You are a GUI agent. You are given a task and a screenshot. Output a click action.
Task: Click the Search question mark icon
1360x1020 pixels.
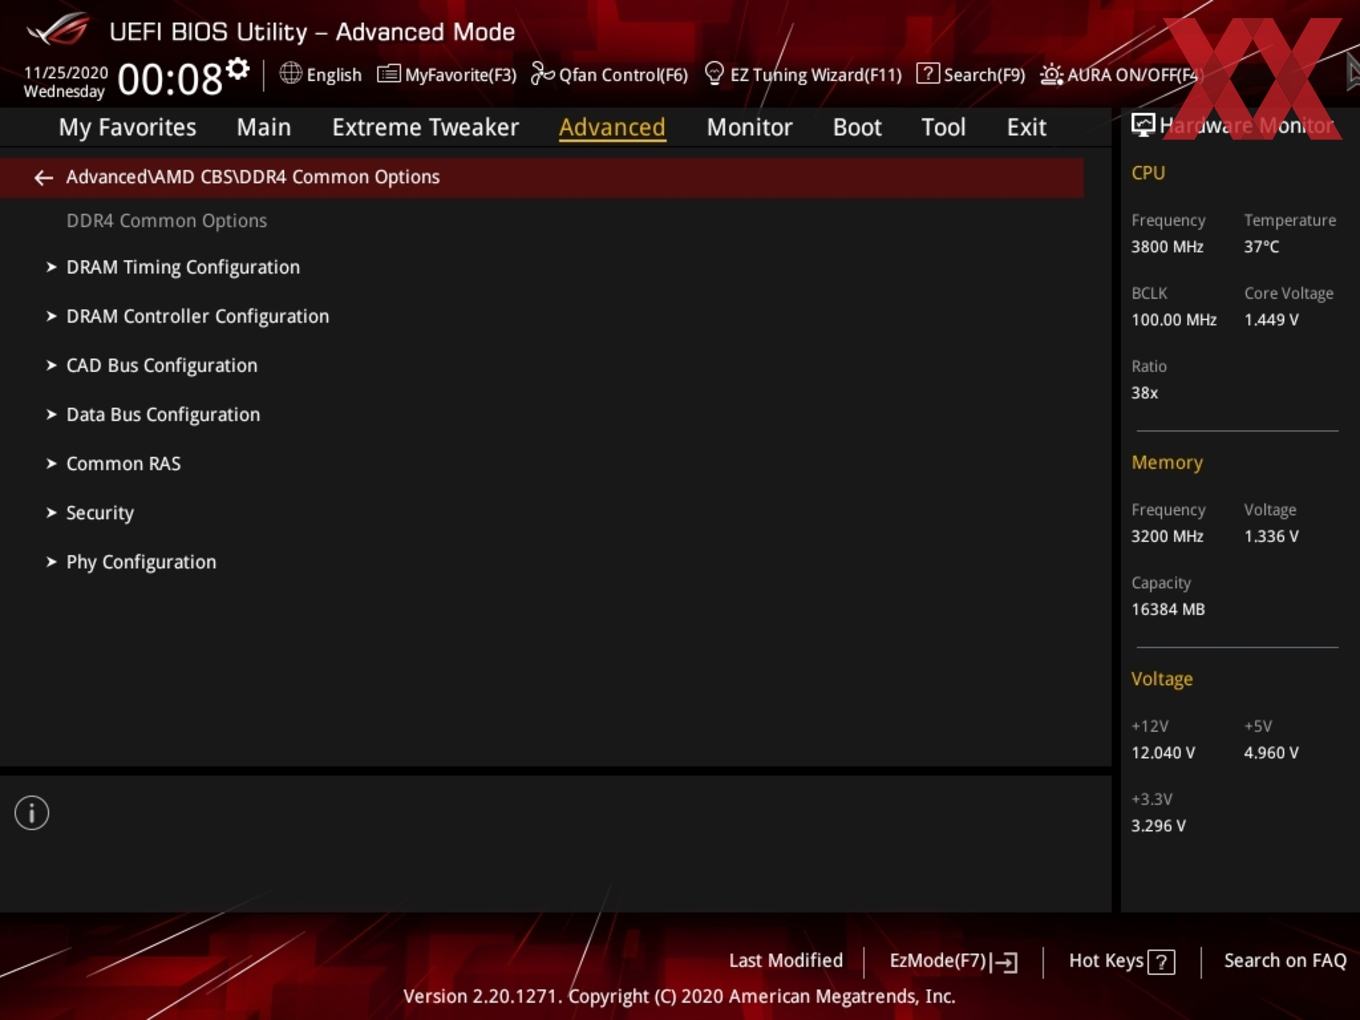click(x=927, y=74)
